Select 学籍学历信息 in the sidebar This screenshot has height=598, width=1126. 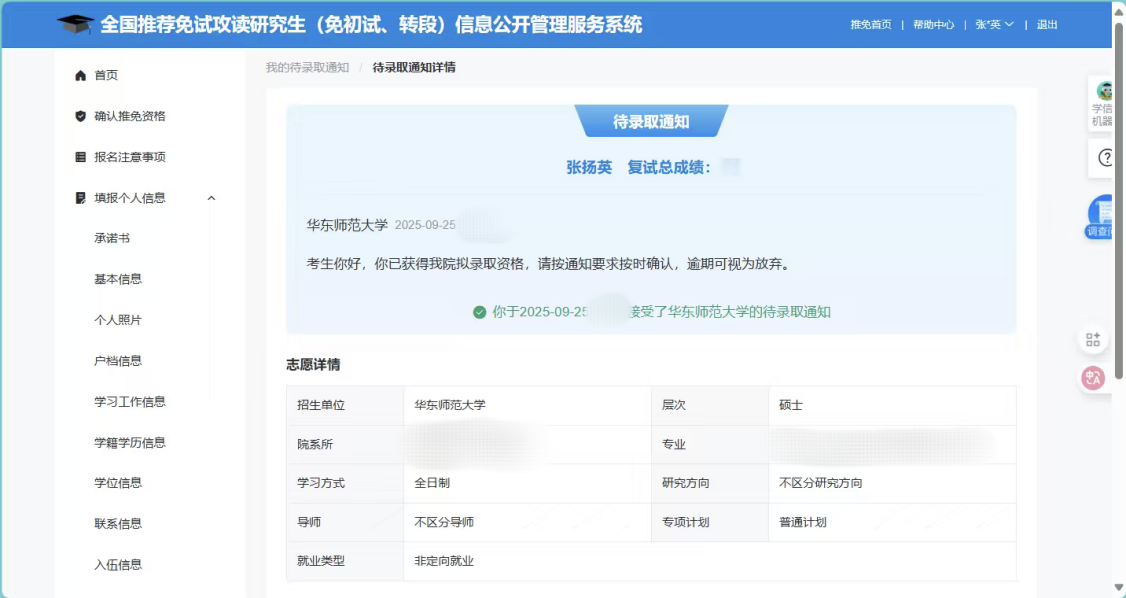pyautogui.click(x=131, y=442)
